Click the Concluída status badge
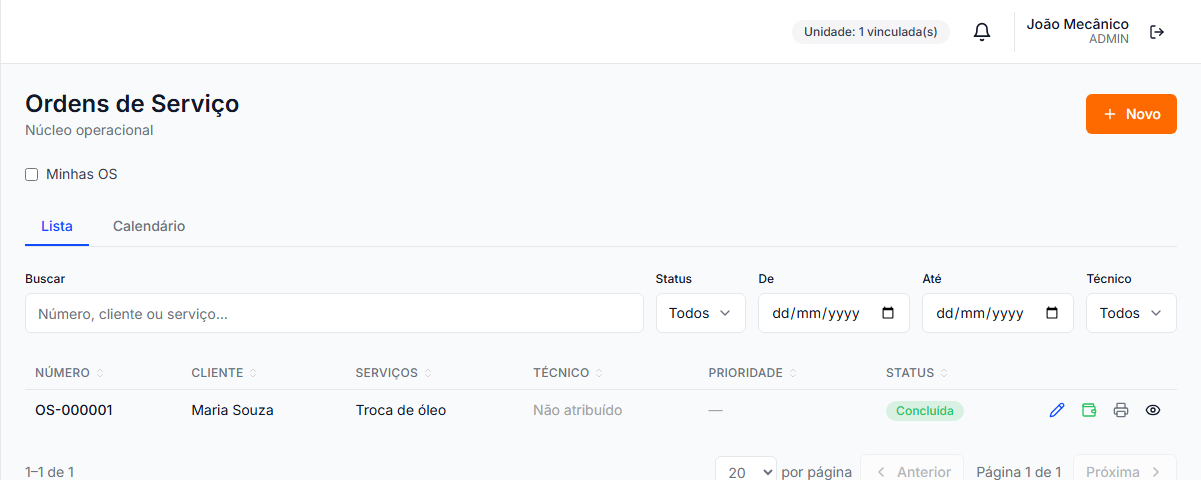1201x480 pixels. 925,411
